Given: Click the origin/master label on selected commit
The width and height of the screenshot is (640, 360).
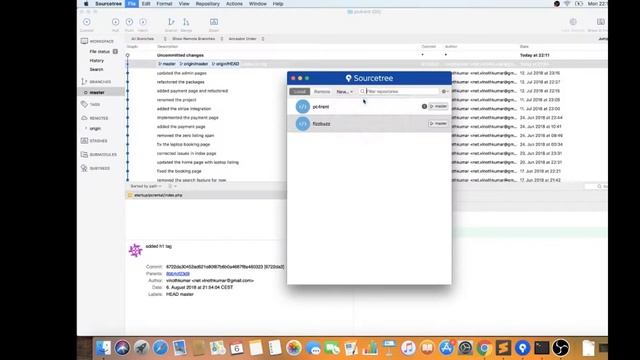Looking at the screenshot, I should click(194, 64).
